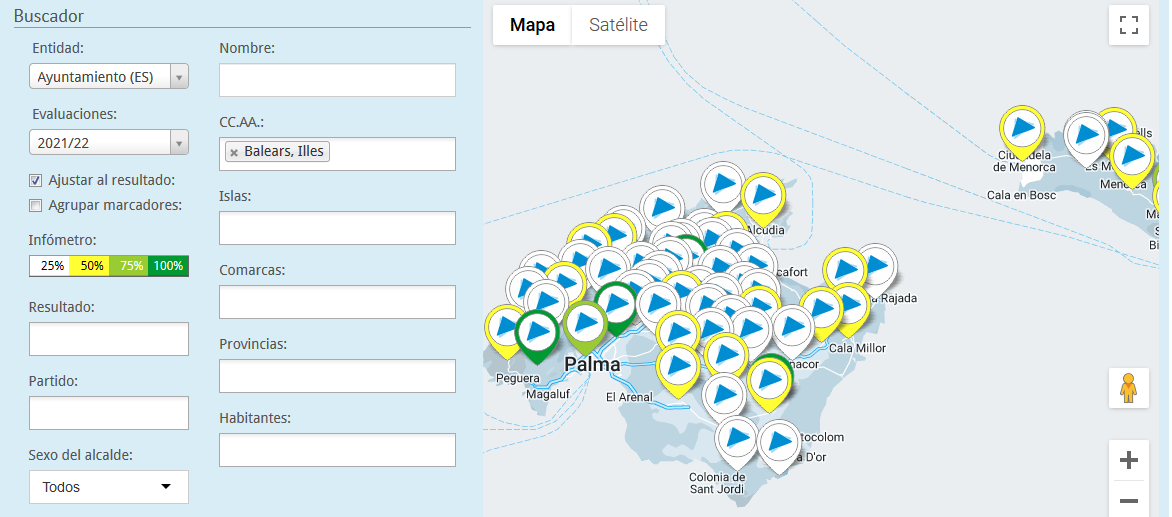Viewport: 1172px width, 517px height.
Task: Enable Agrupar marcadores checkbox
Action: tap(35, 205)
